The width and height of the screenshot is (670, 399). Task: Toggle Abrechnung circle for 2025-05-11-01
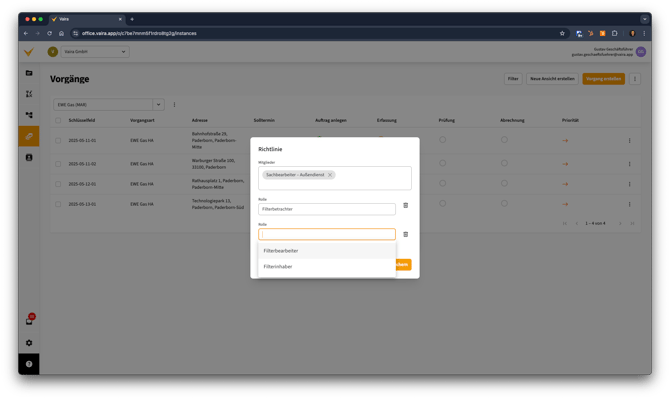point(504,140)
